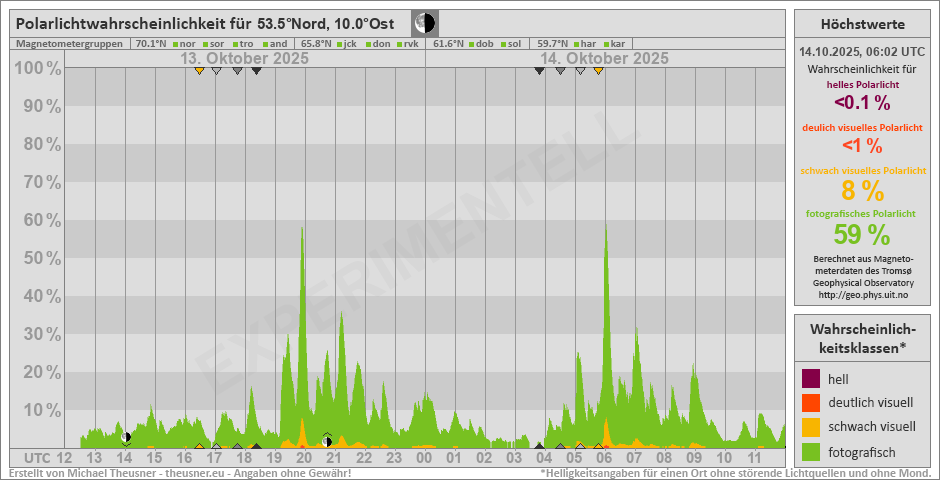This screenshot has width=940, height=480.
Task: Click orange twilight triangle under 13. Oktober heading
Action: pyautogui.click(x=200, y=71)
